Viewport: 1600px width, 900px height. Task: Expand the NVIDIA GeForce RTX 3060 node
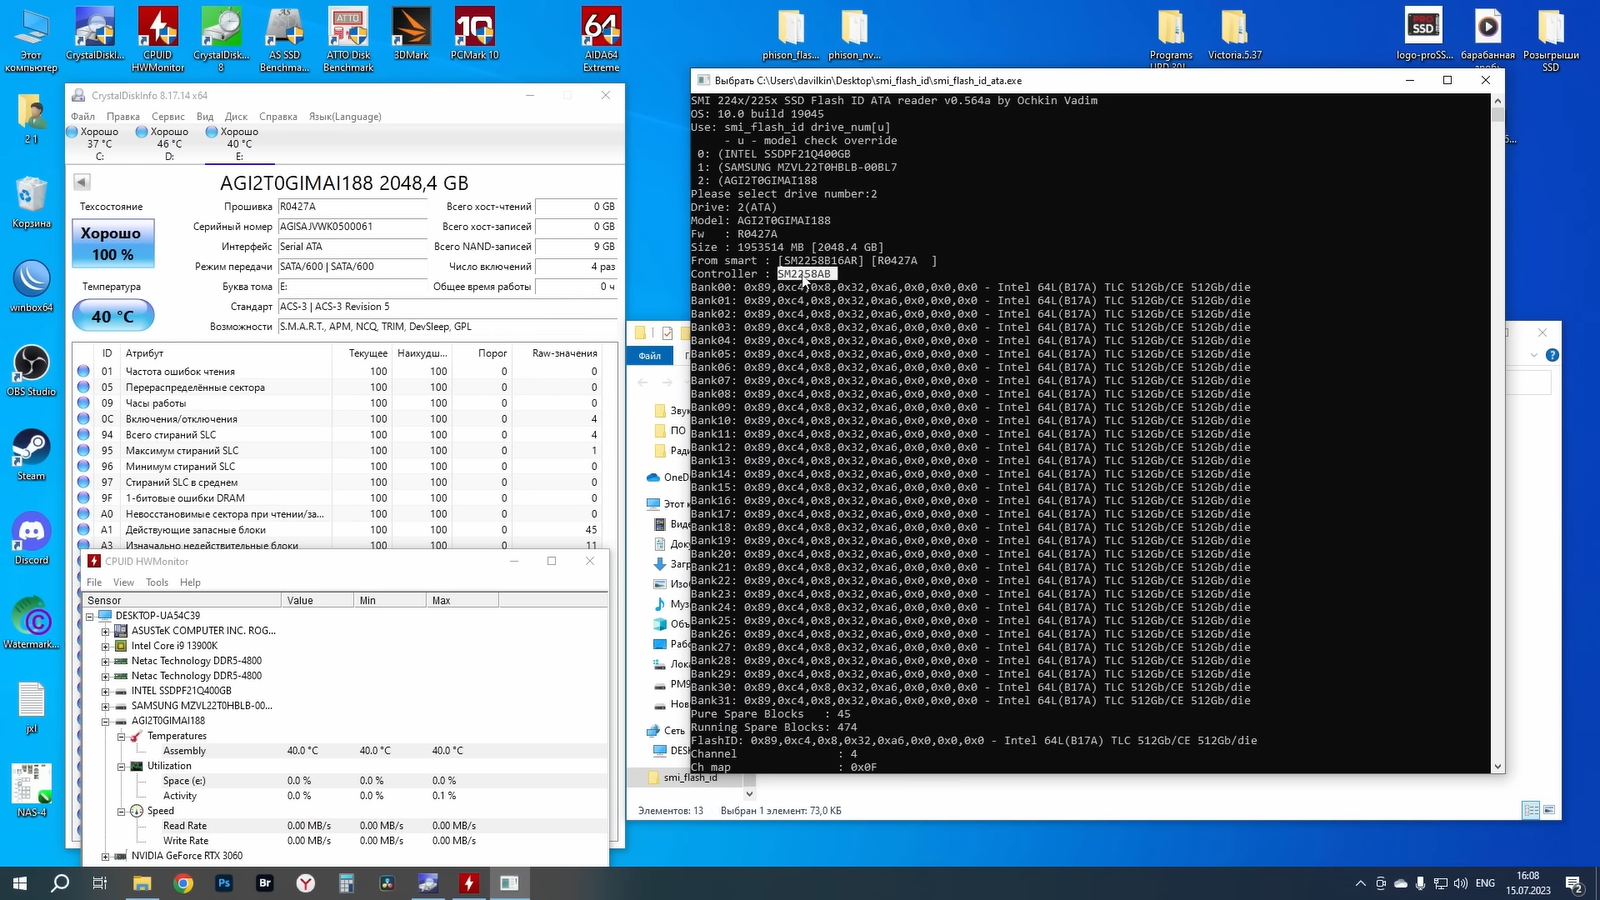(x=105, y=856)
